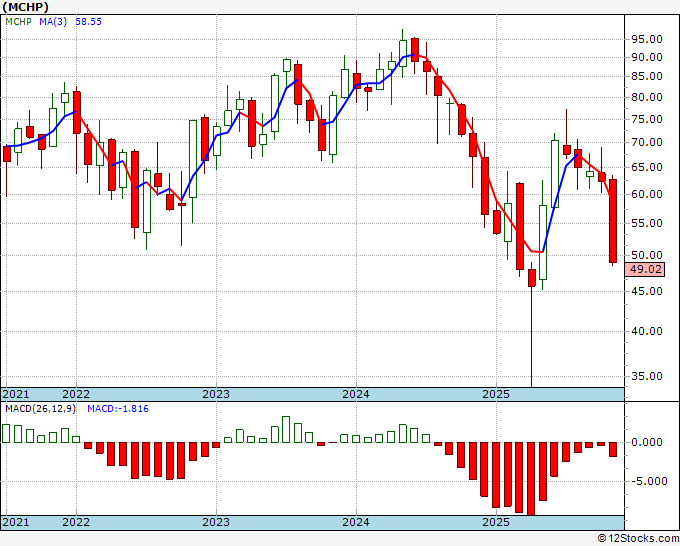Screen dimensions: 680x546
Task: Click the deepest red MACD histogram bar
Action: tap(531, 479)
